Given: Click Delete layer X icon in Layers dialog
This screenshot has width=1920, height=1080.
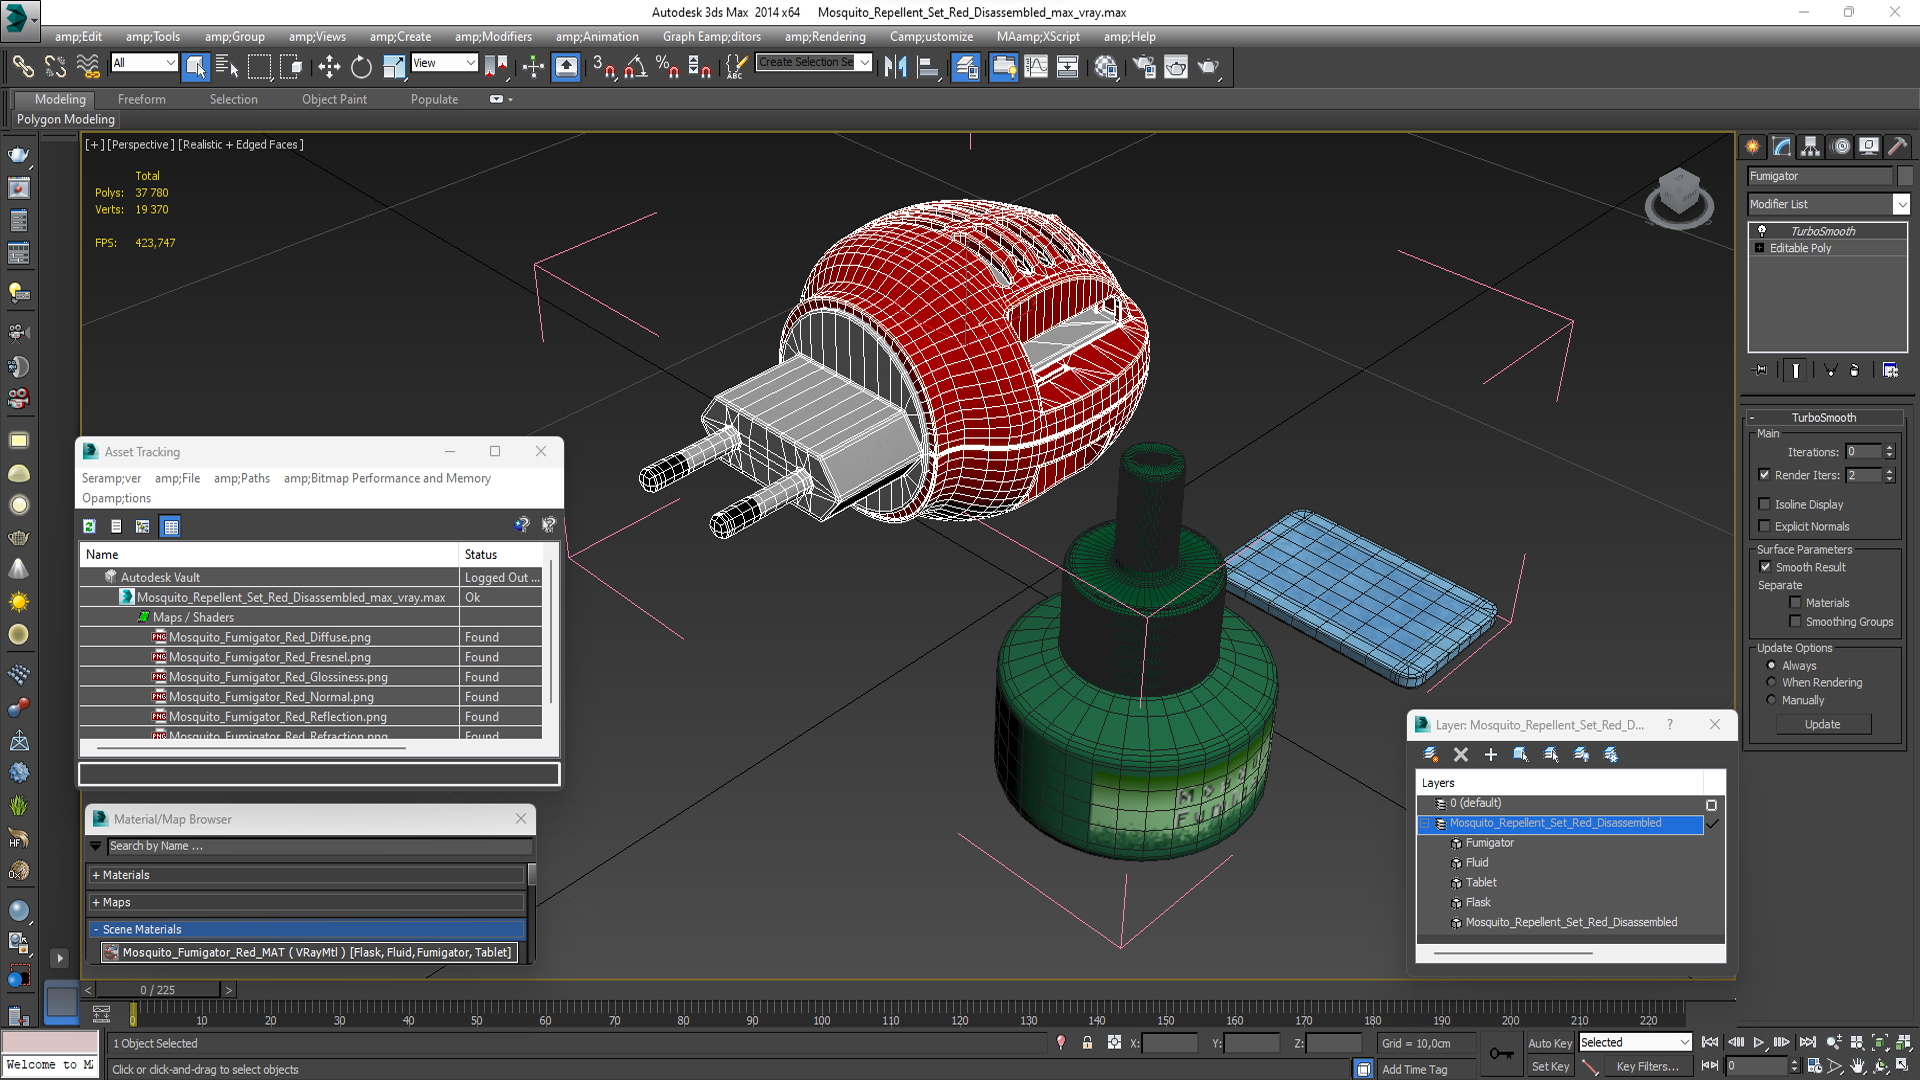Looking at the screenshot, I should pyautogui.click(x=1461, y=755).
